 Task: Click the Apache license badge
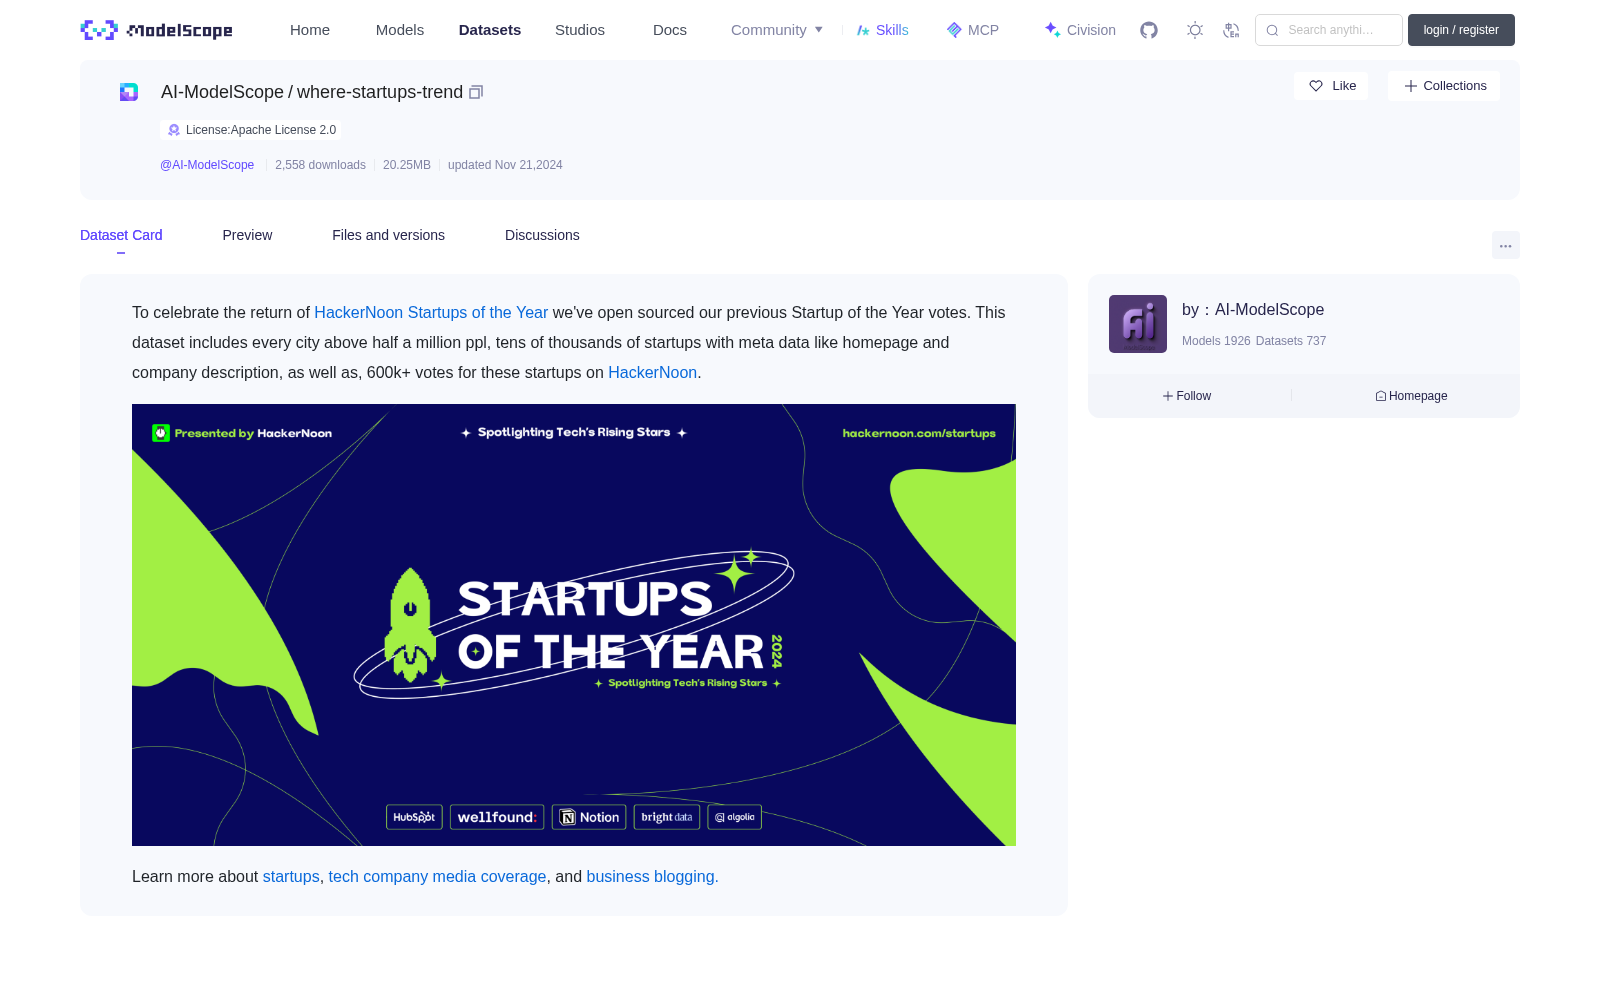[251, 130]
